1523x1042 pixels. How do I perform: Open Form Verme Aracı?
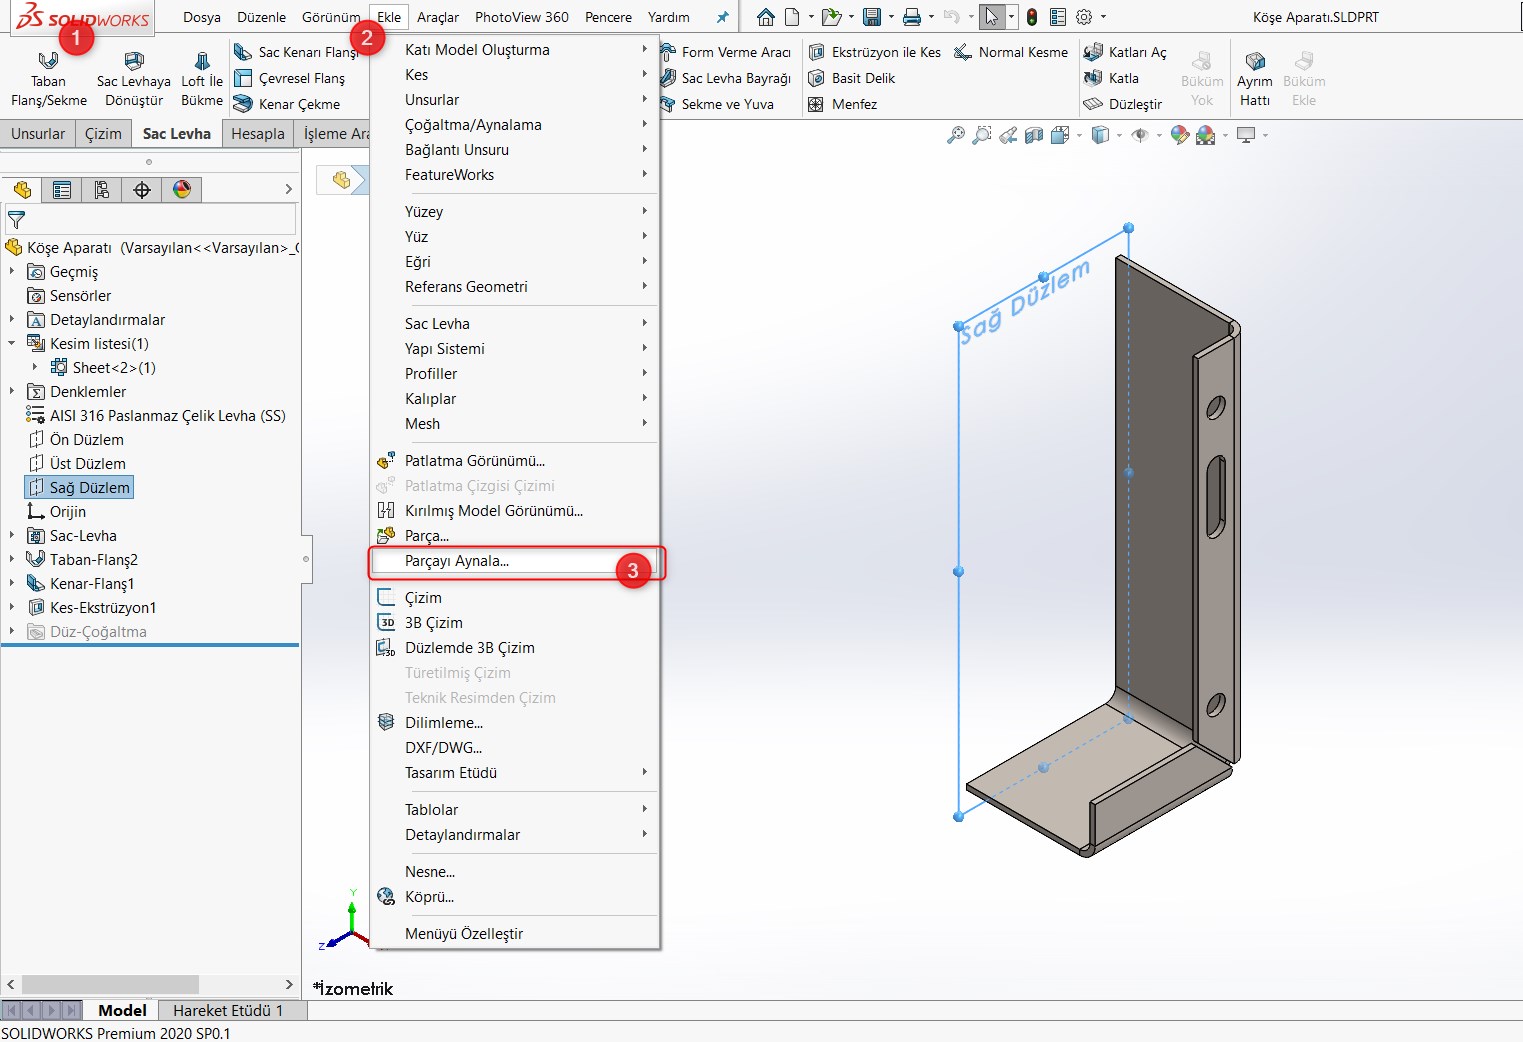tap(726, 52)
